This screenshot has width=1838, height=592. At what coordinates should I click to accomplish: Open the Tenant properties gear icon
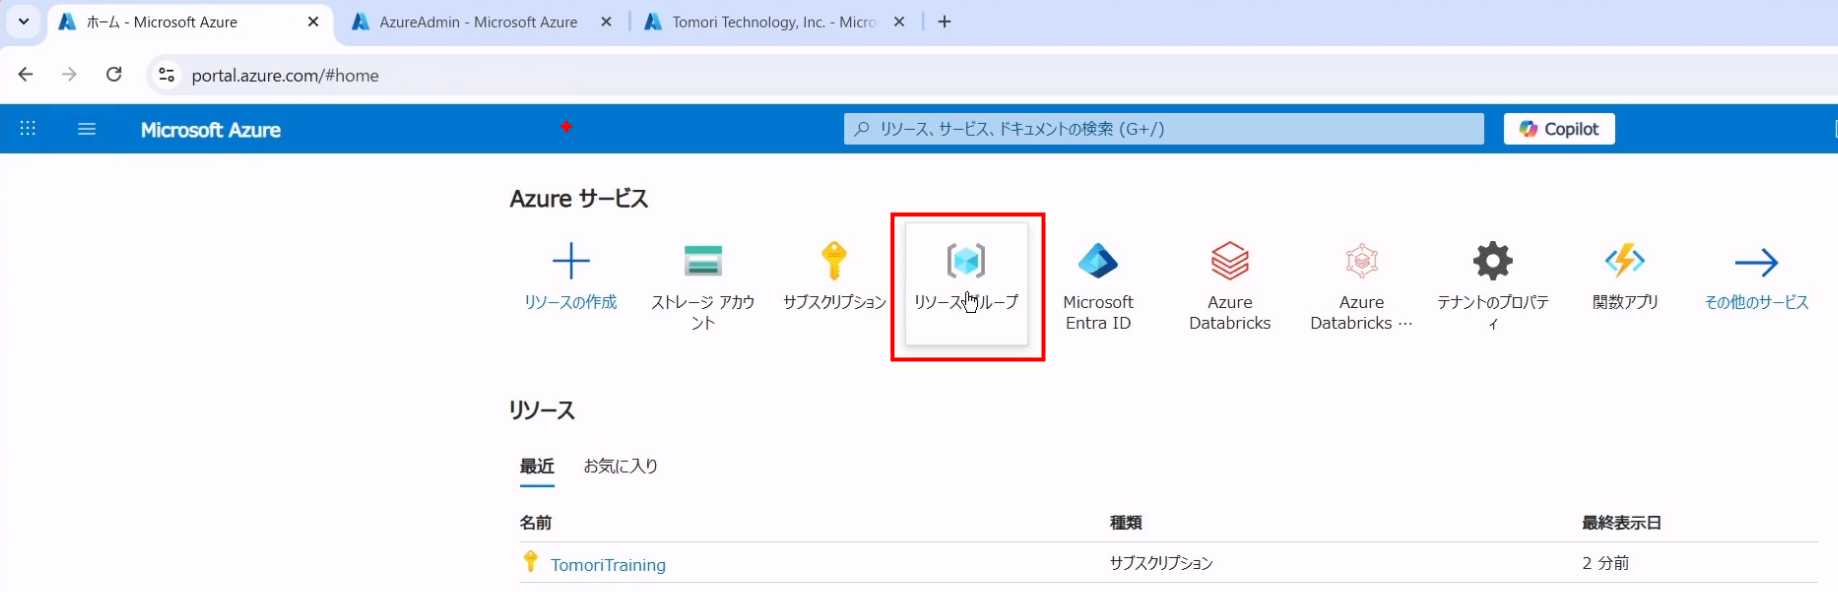click(x=1492, y=261)
